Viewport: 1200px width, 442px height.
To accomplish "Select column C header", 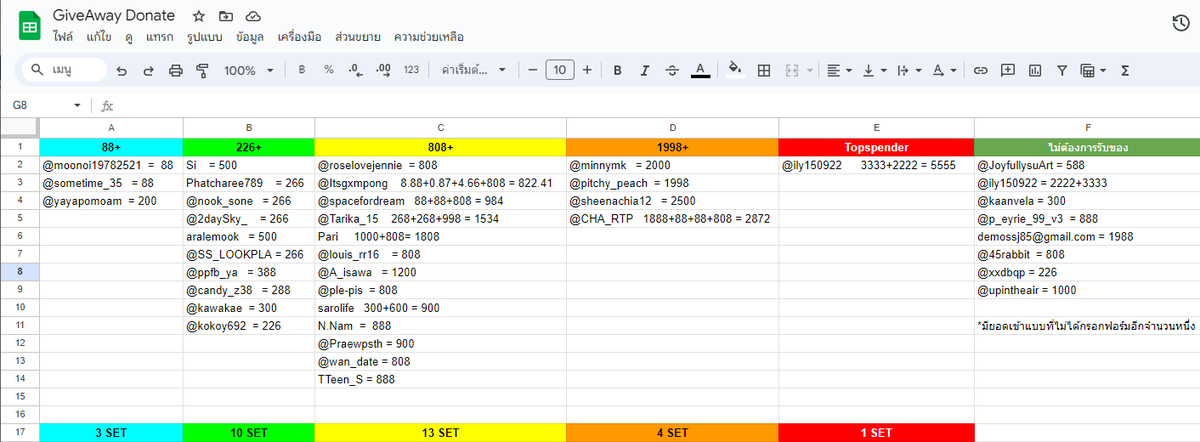I will (x=440, y=128).
